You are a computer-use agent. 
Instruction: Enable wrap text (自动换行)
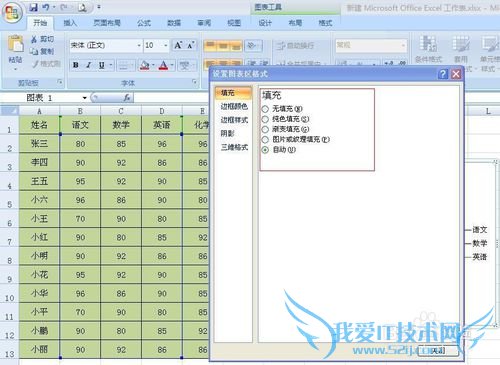click(295, 46)
